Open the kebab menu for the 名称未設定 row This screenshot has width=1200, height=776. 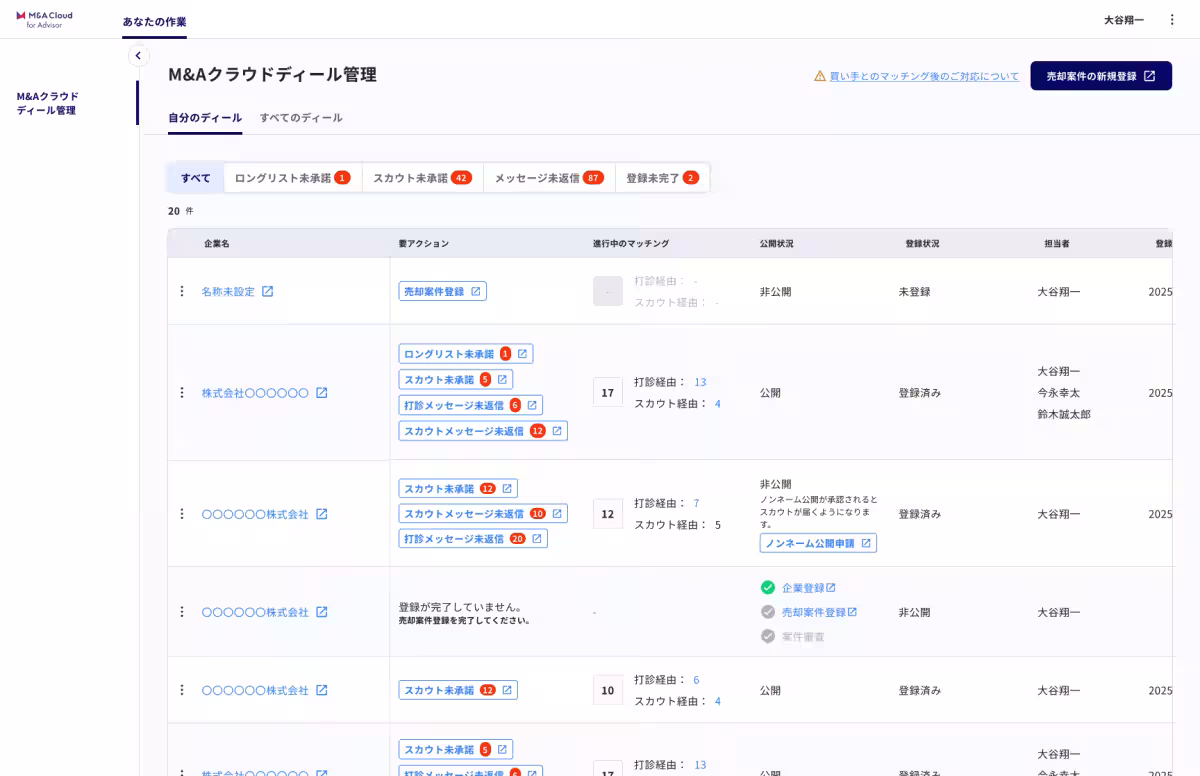[182, 291]
